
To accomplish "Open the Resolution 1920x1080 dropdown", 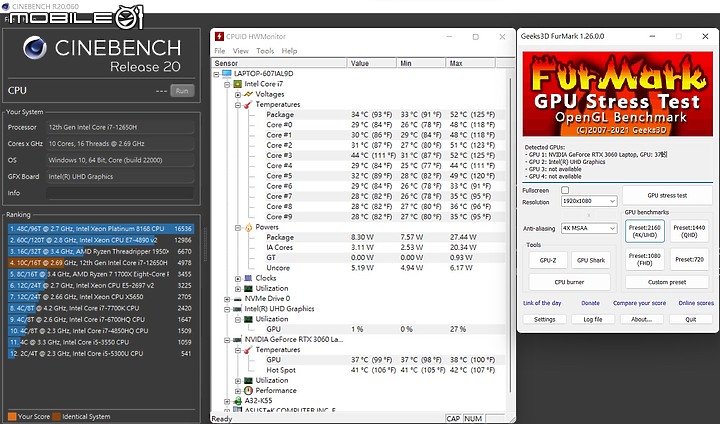I will (x=589, y=201).
